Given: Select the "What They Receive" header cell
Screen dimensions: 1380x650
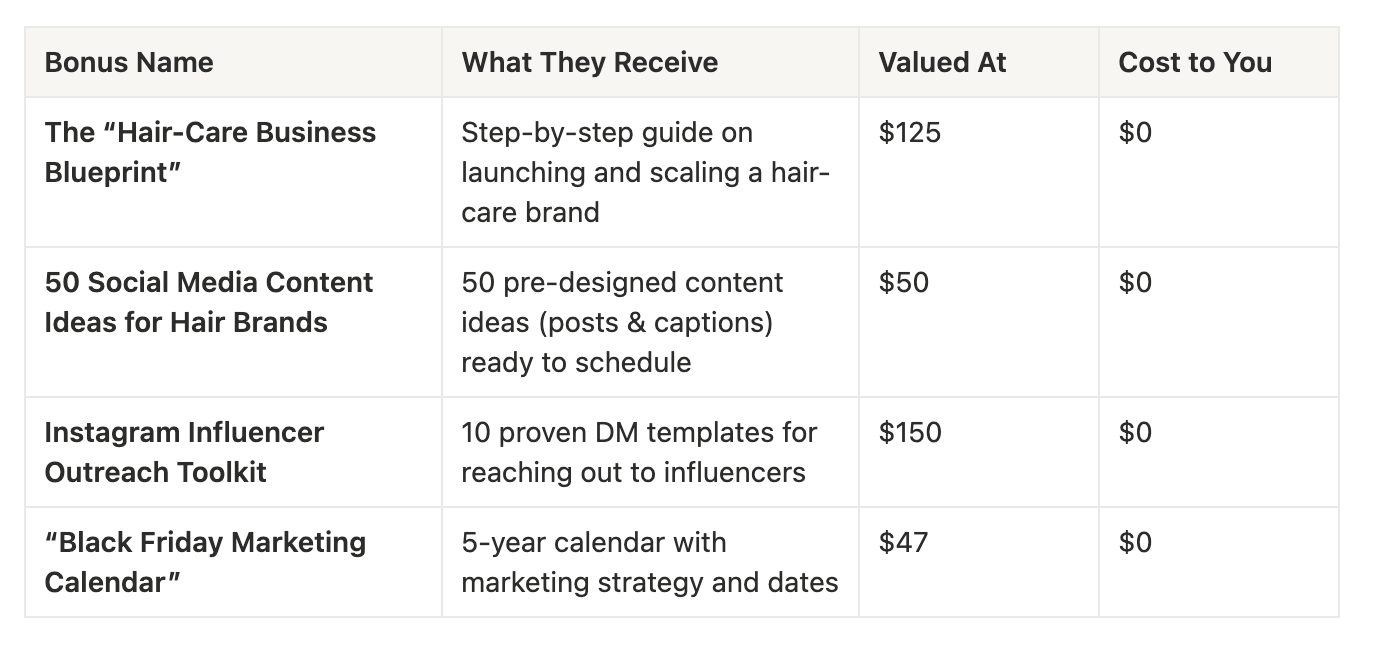Looking at the screenshot, I should pyautogui.click(x=590, y=63).
